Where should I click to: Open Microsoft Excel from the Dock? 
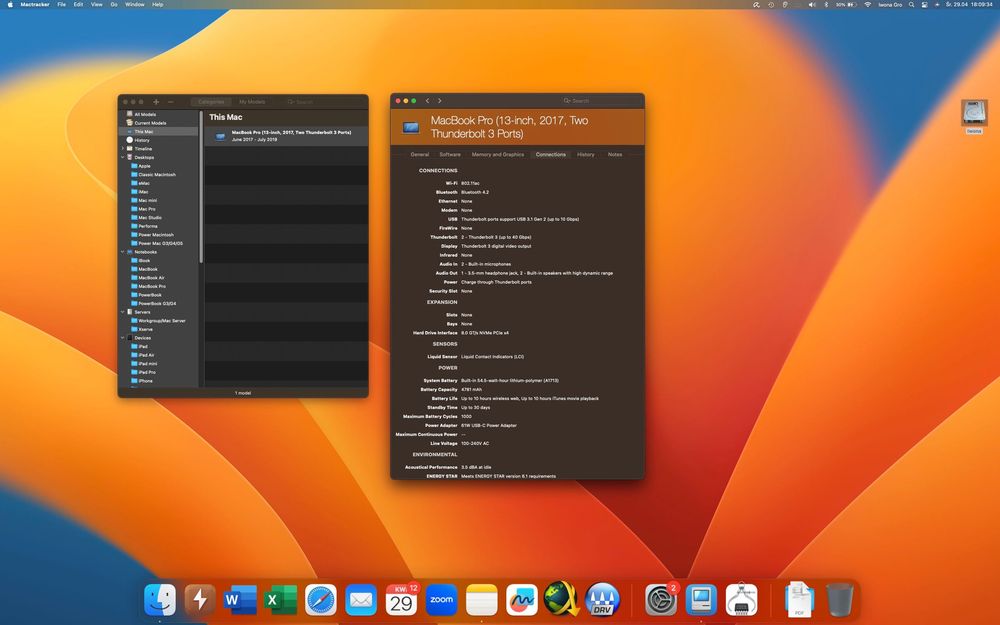point(280,599)
